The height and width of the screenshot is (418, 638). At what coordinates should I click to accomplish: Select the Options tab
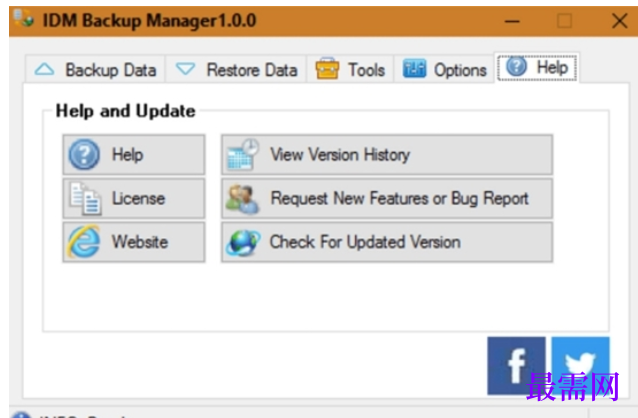[x=444, y=70]
